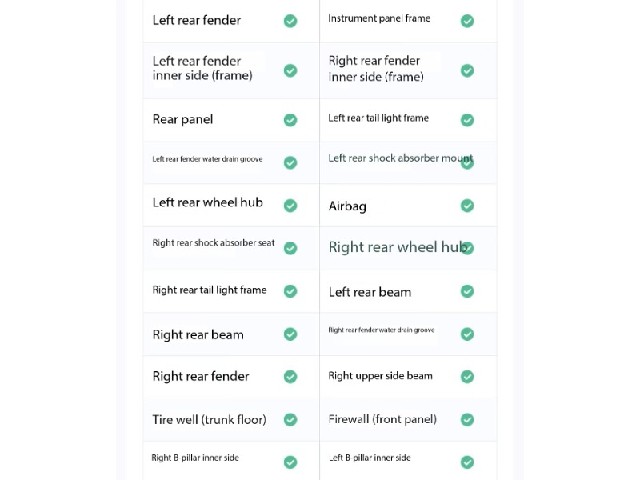Click the check next to Left rear tail light frame

point(467,120)
